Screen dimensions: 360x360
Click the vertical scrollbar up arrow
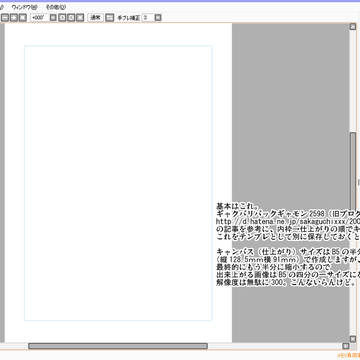pyautogui.click(x=353, y=27)
